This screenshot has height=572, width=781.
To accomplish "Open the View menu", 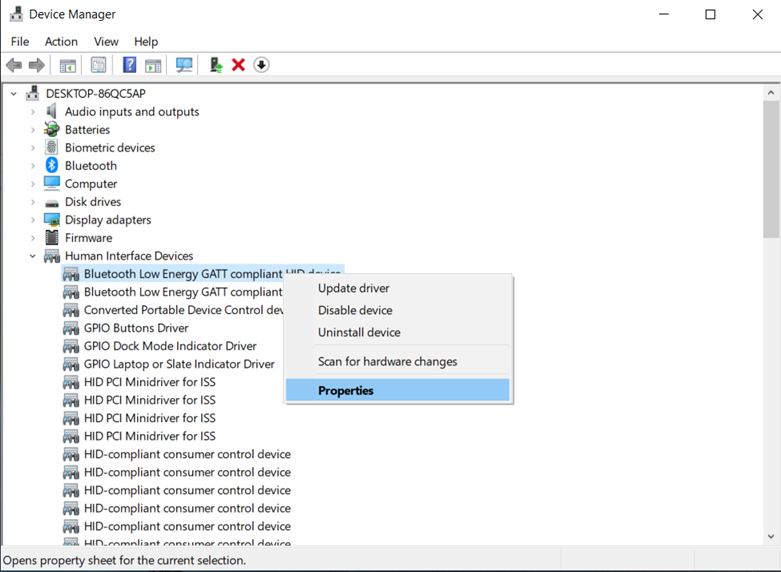I will [106, 41].
